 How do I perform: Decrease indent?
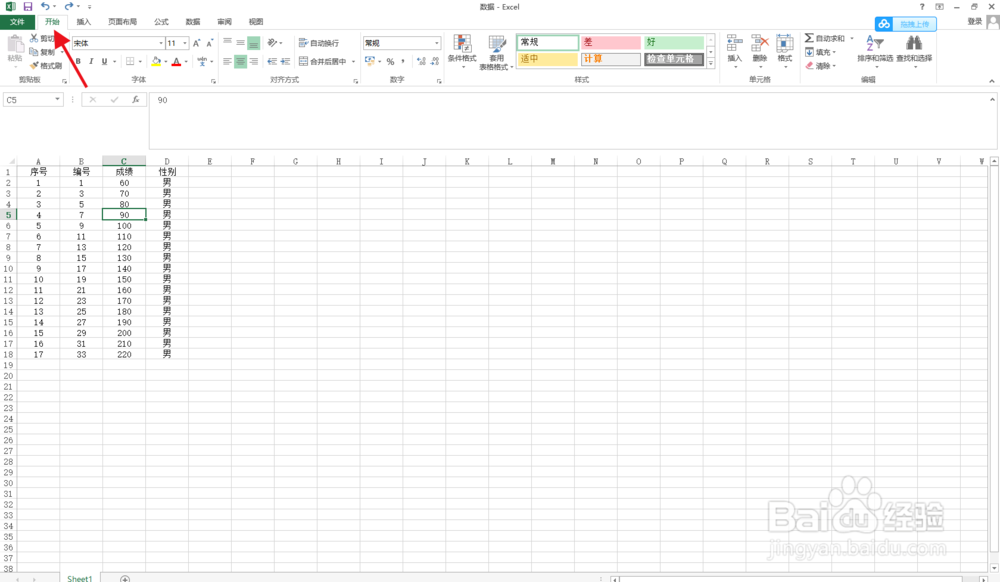tap(272, 62)
